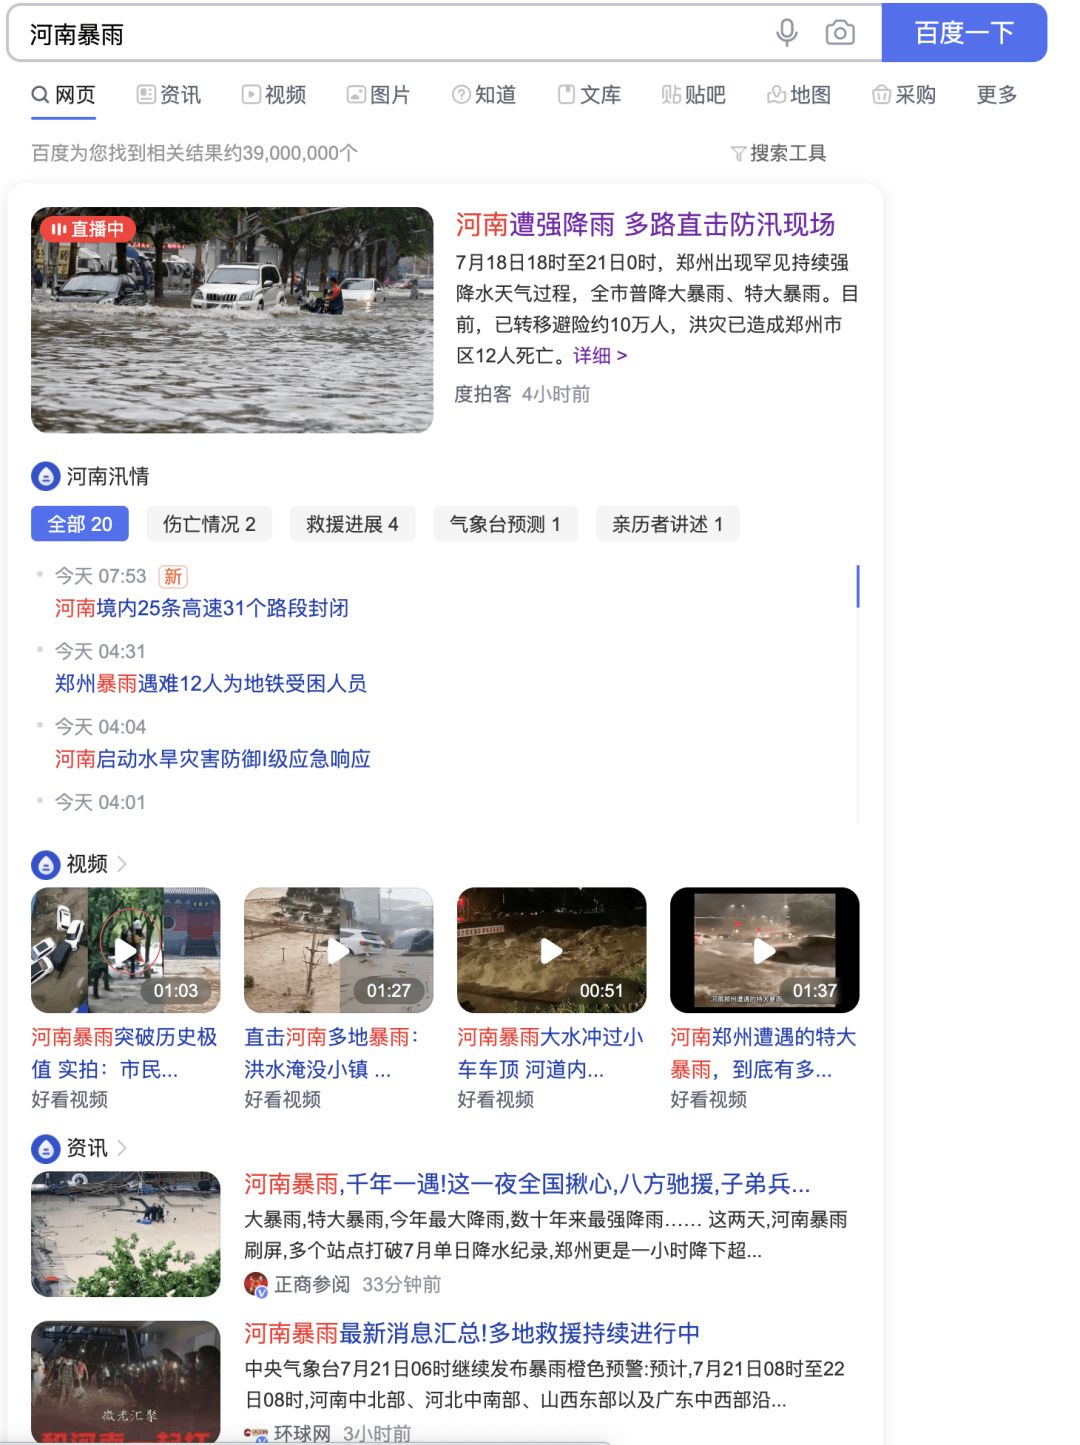
Task: Play the 00:51 video
Action: tap(552, 950)
